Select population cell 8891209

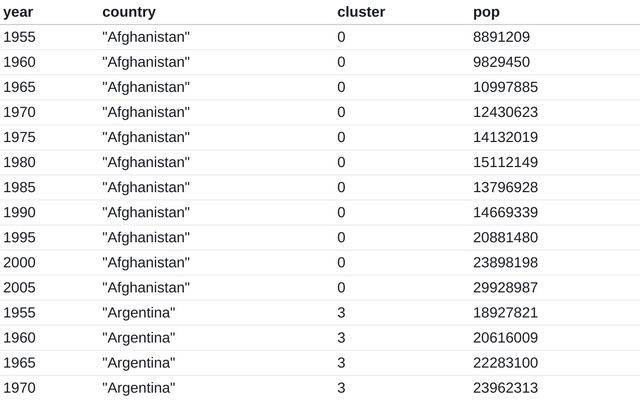coord(501,37)
